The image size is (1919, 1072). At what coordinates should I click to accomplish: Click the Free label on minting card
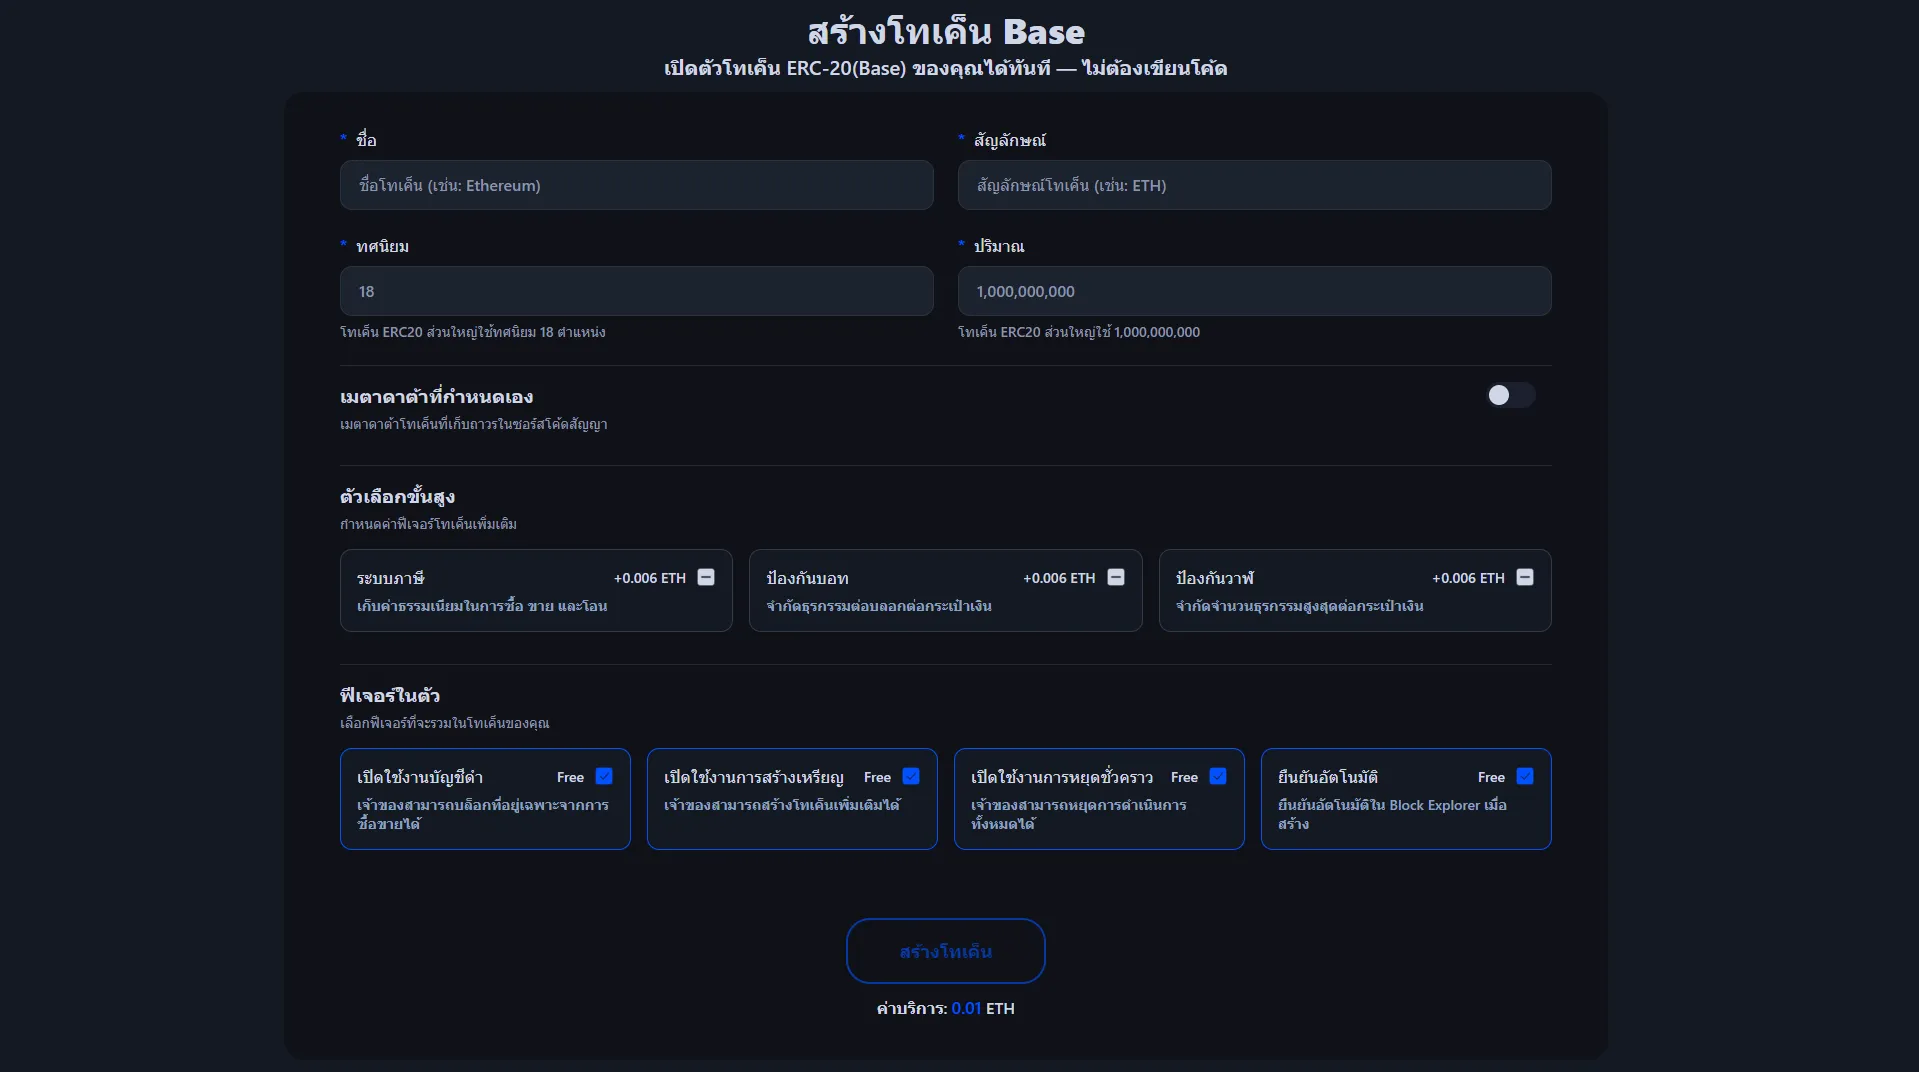click(x=877, y=777)
